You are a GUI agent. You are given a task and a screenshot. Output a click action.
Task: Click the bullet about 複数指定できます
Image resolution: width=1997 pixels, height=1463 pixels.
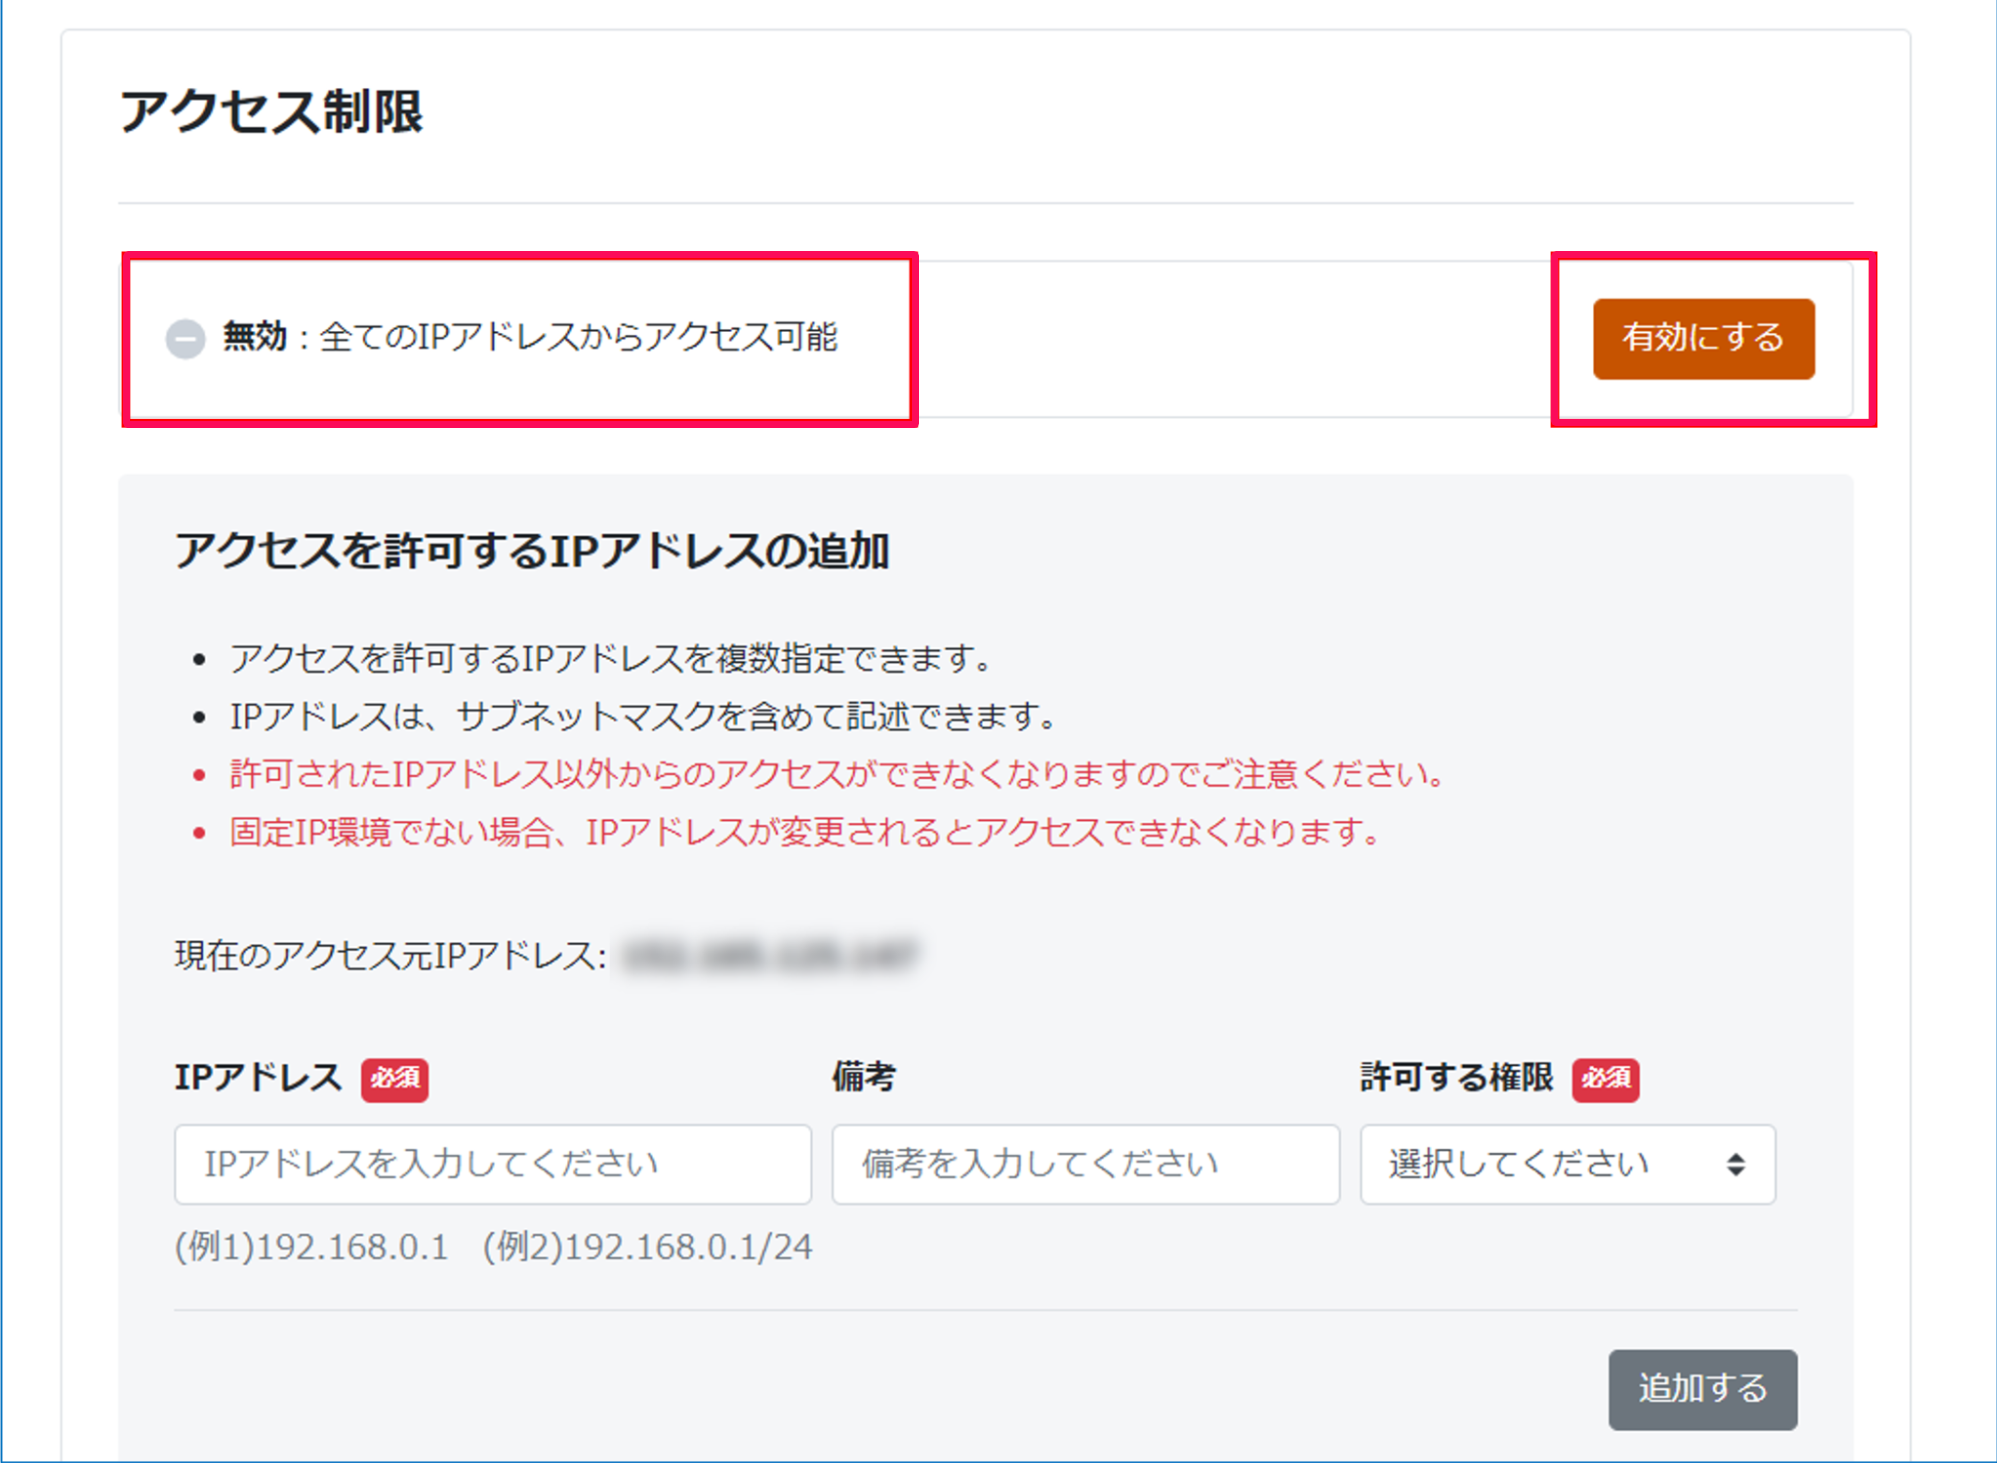[x=610, y=658]
